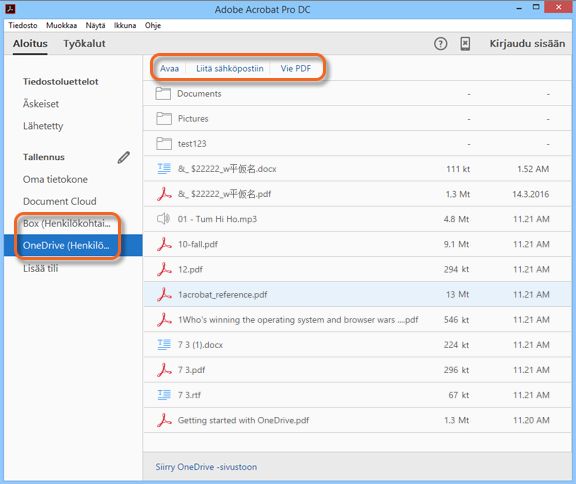This screenshot has width=576, height=484.
Task: Open the Ikkuna menu
Action: tap(125, 25)
